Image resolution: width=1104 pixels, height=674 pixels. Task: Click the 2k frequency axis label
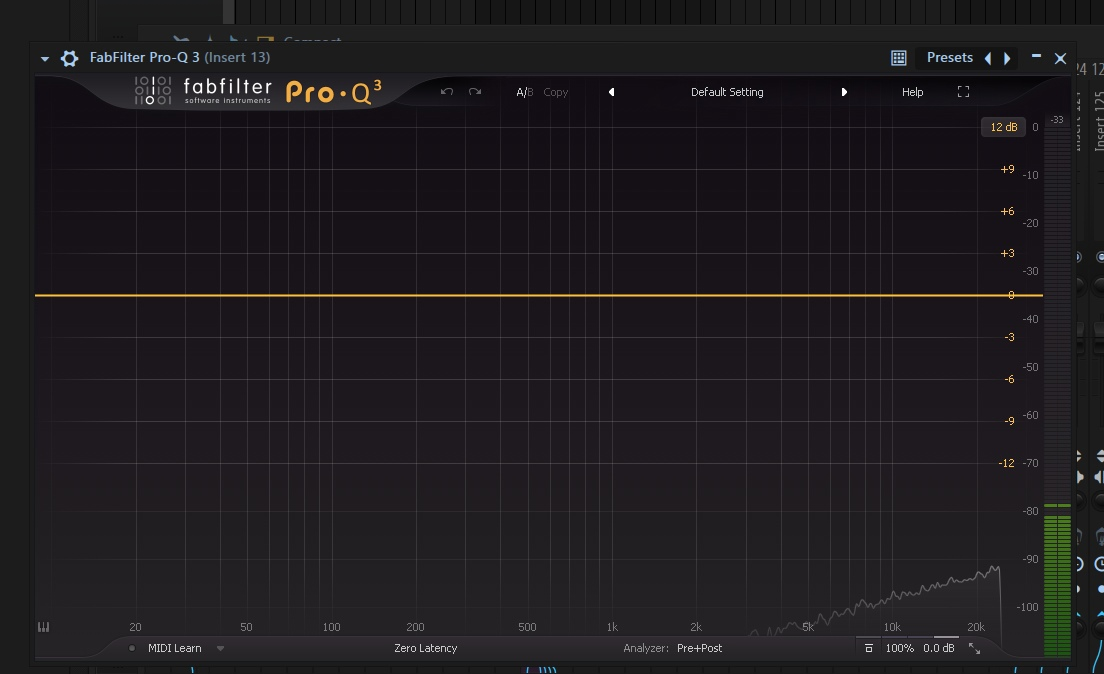click(696, 627)
